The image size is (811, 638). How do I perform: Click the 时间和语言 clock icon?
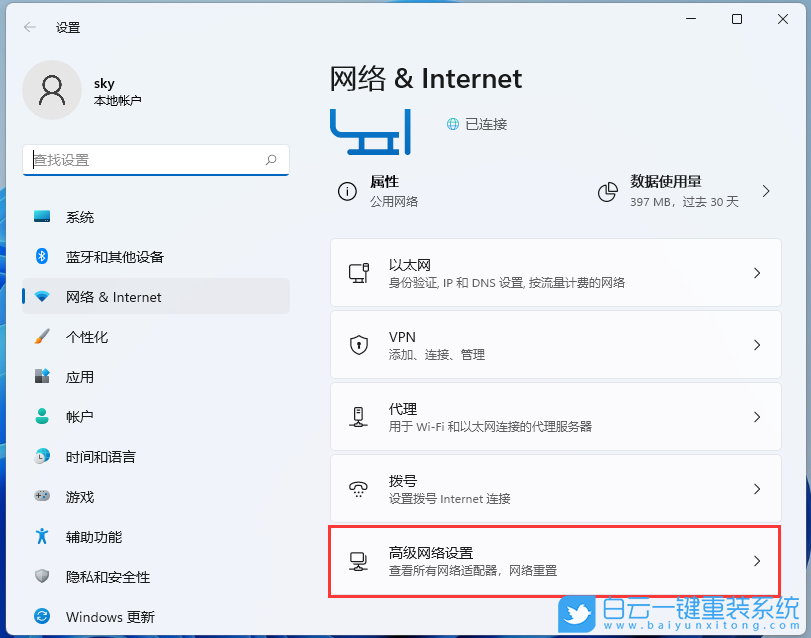[42, 457]
